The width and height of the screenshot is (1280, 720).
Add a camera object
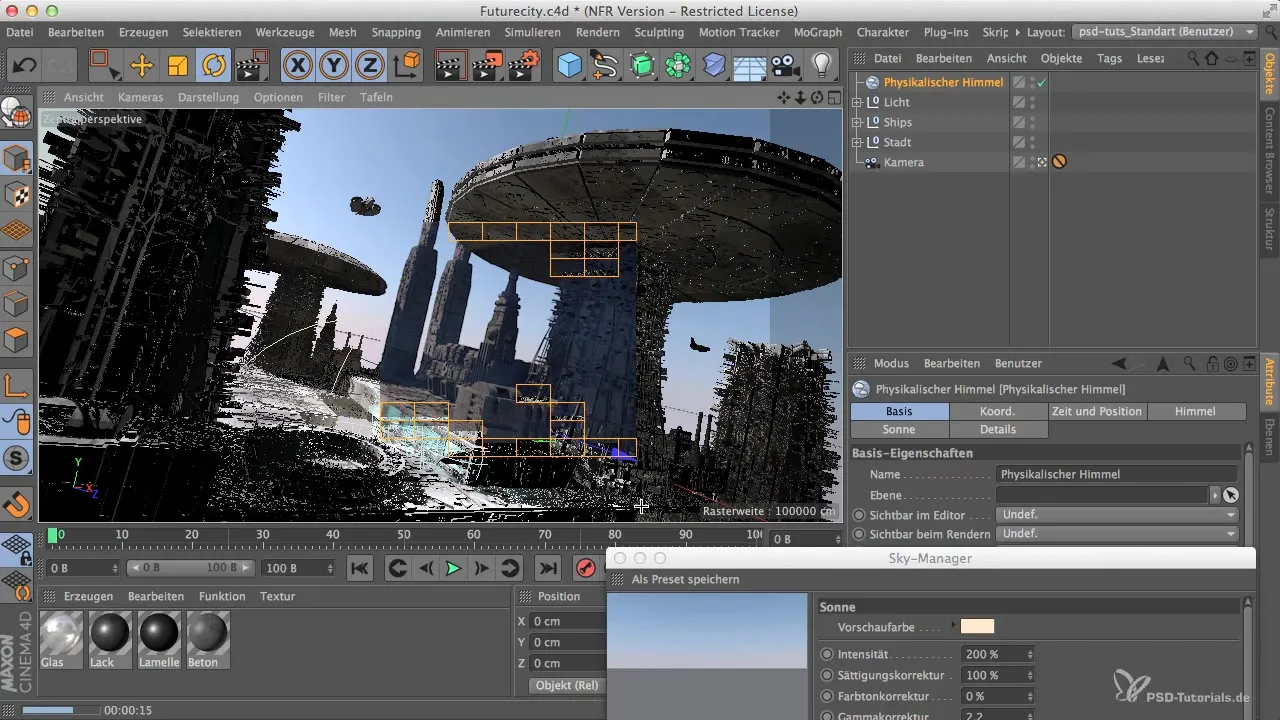pos(786,66)
